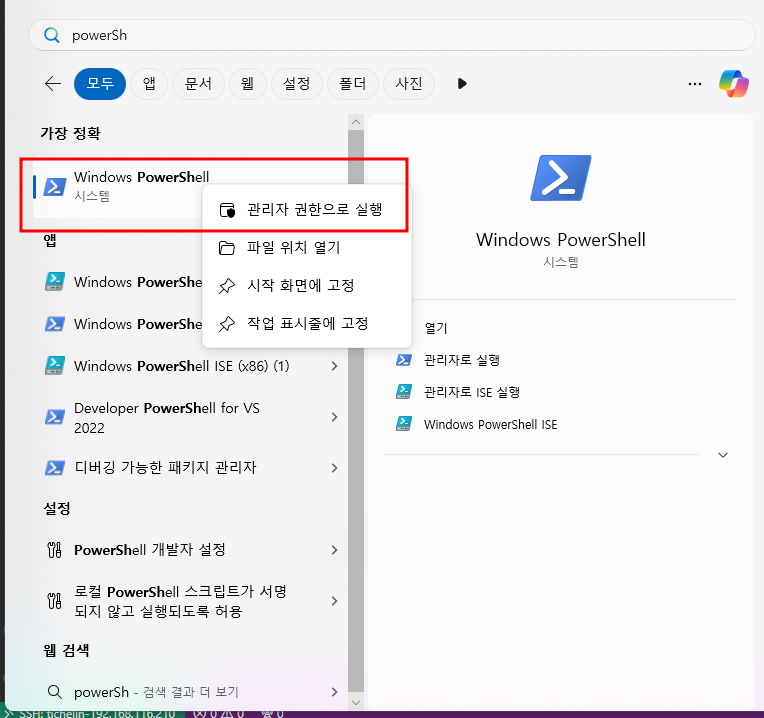Choose 시작 화면에 고정 from context menu
Viewport: 764px width, 718px height.
pos(307,285)
